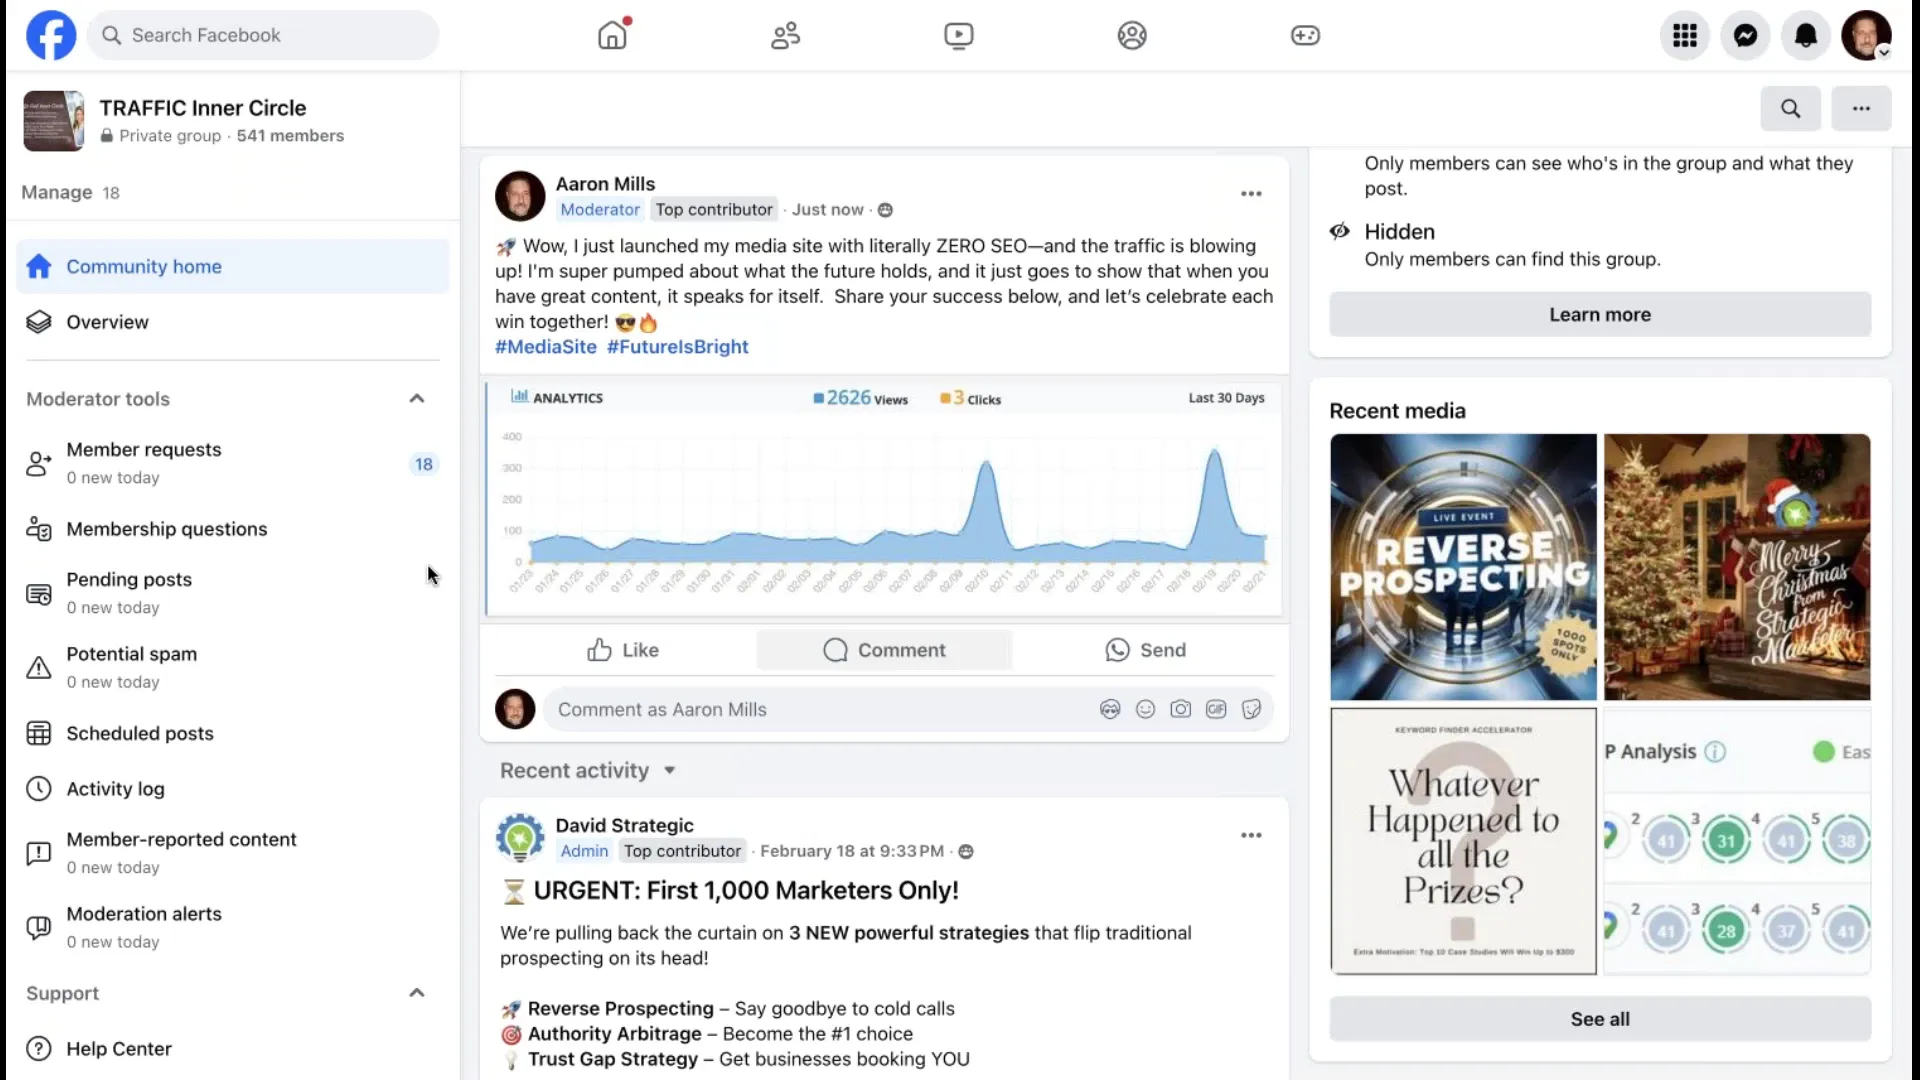Image resolution: width=1920 pixels, height=1080 pixels.
Task: Open Messenger from the top bar
Action: pyautogui.click(x=1745, y=36)
